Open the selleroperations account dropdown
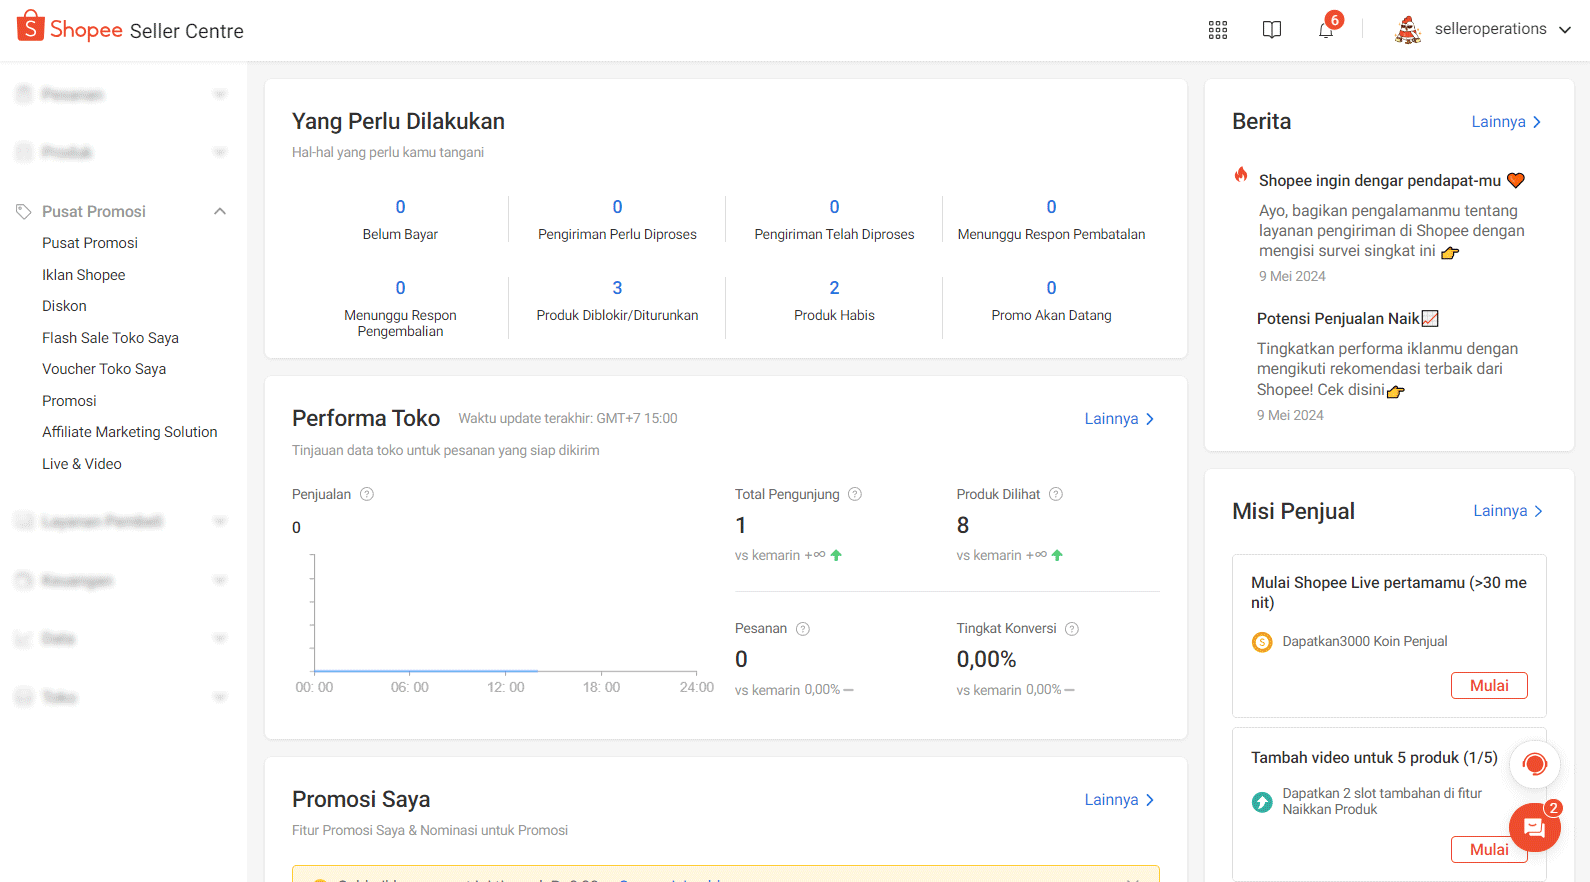Image resolution: width=1590 pixels, height=882 pixels. 1483,30
